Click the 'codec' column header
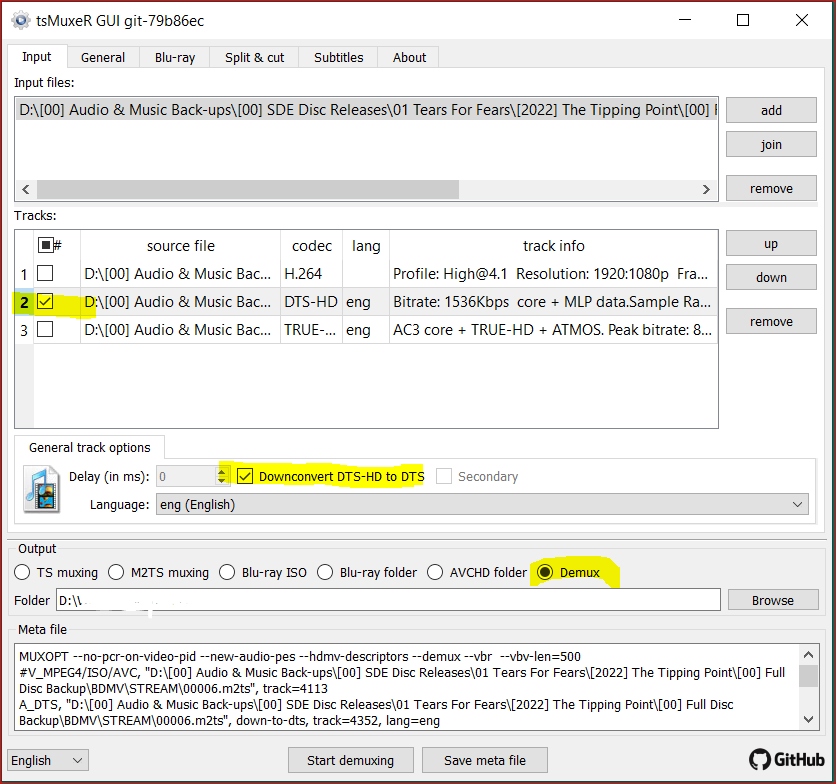Image resolution: width=836 pixels, height=784 pixels. (x=312, y=246)
